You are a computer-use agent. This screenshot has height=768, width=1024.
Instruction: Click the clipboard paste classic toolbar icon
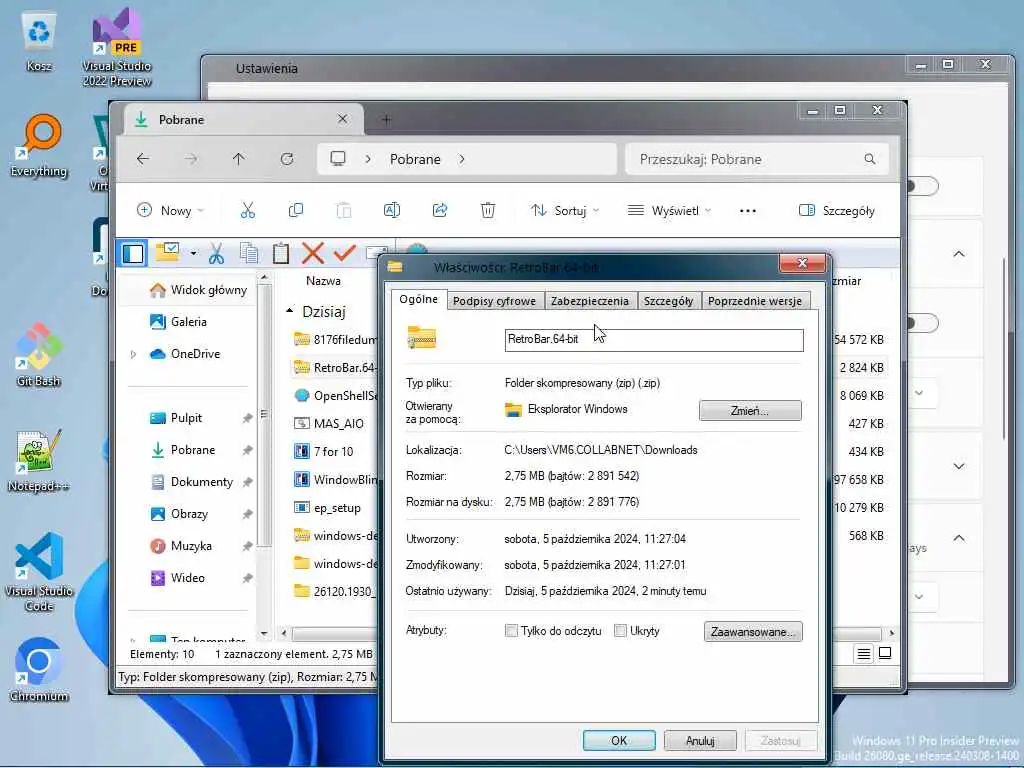coord(281,253)
